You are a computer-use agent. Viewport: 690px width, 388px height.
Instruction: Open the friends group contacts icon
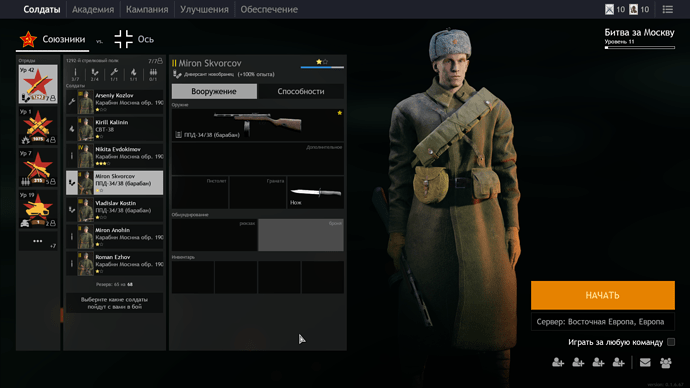(x=666, y=362)
